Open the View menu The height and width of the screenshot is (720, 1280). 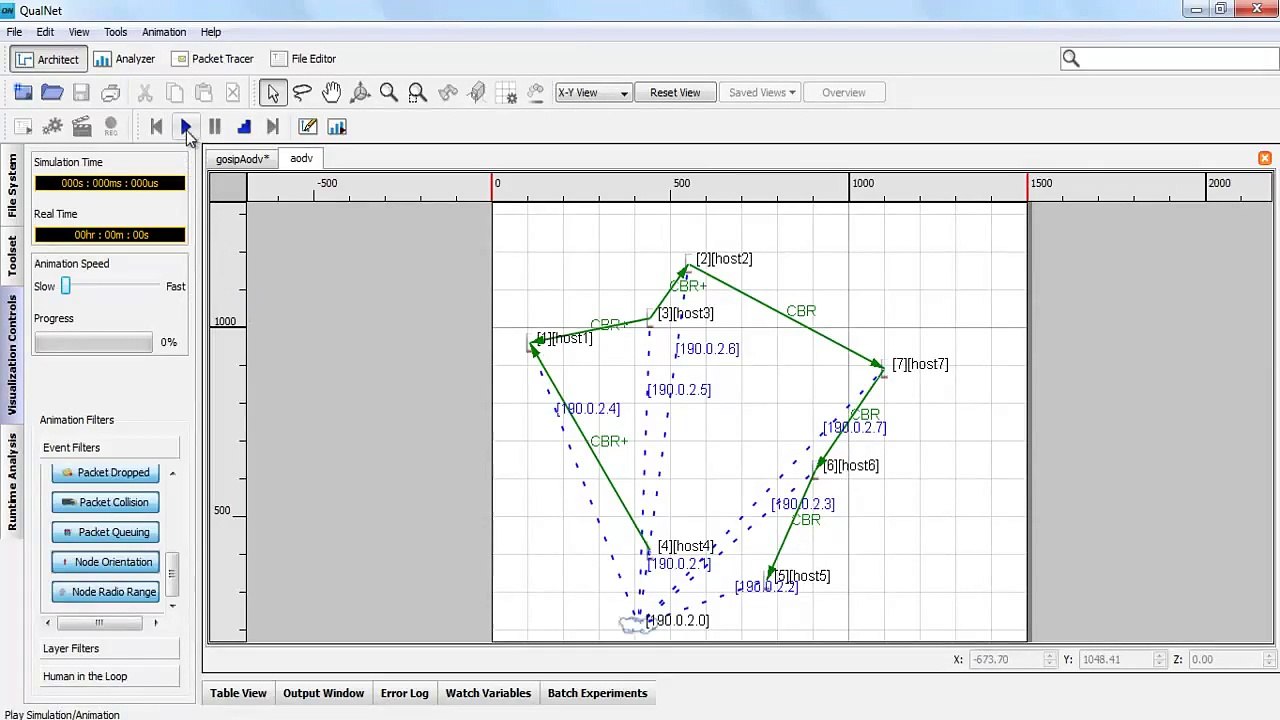coord(79,32)
